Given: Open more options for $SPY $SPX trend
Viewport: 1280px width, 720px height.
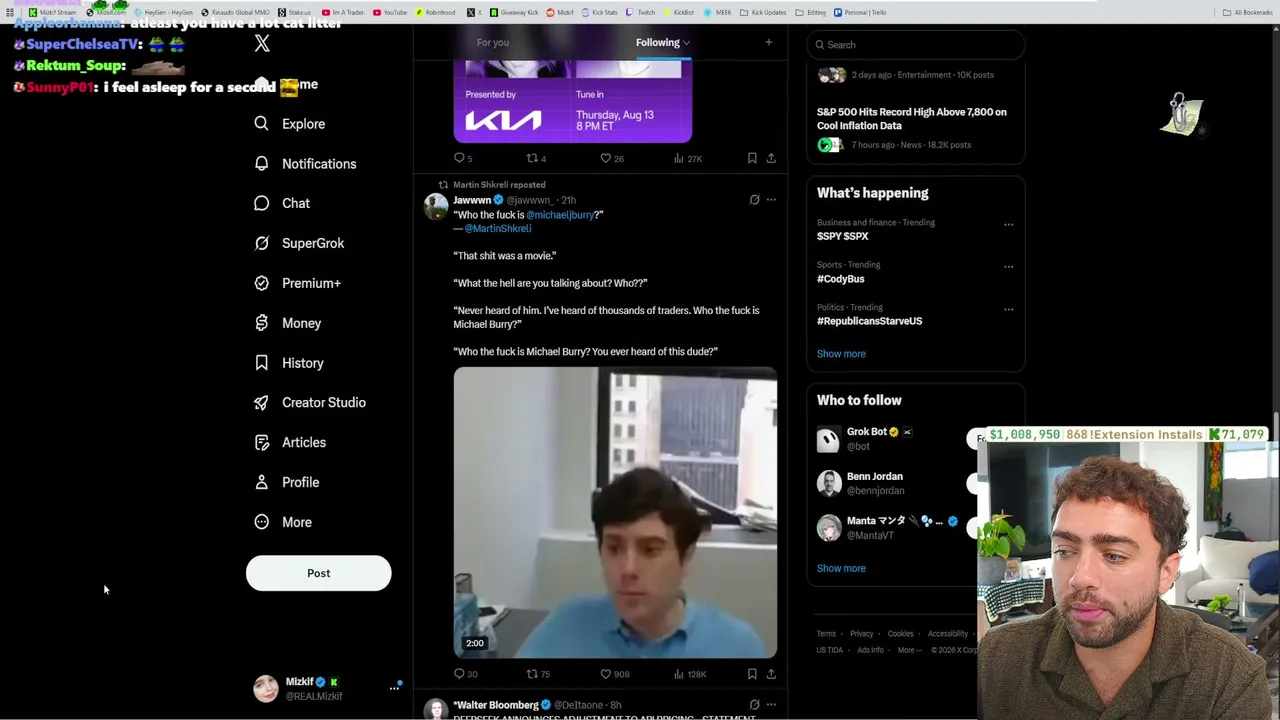Looking at the screenshot, I should click(1008, 224).
